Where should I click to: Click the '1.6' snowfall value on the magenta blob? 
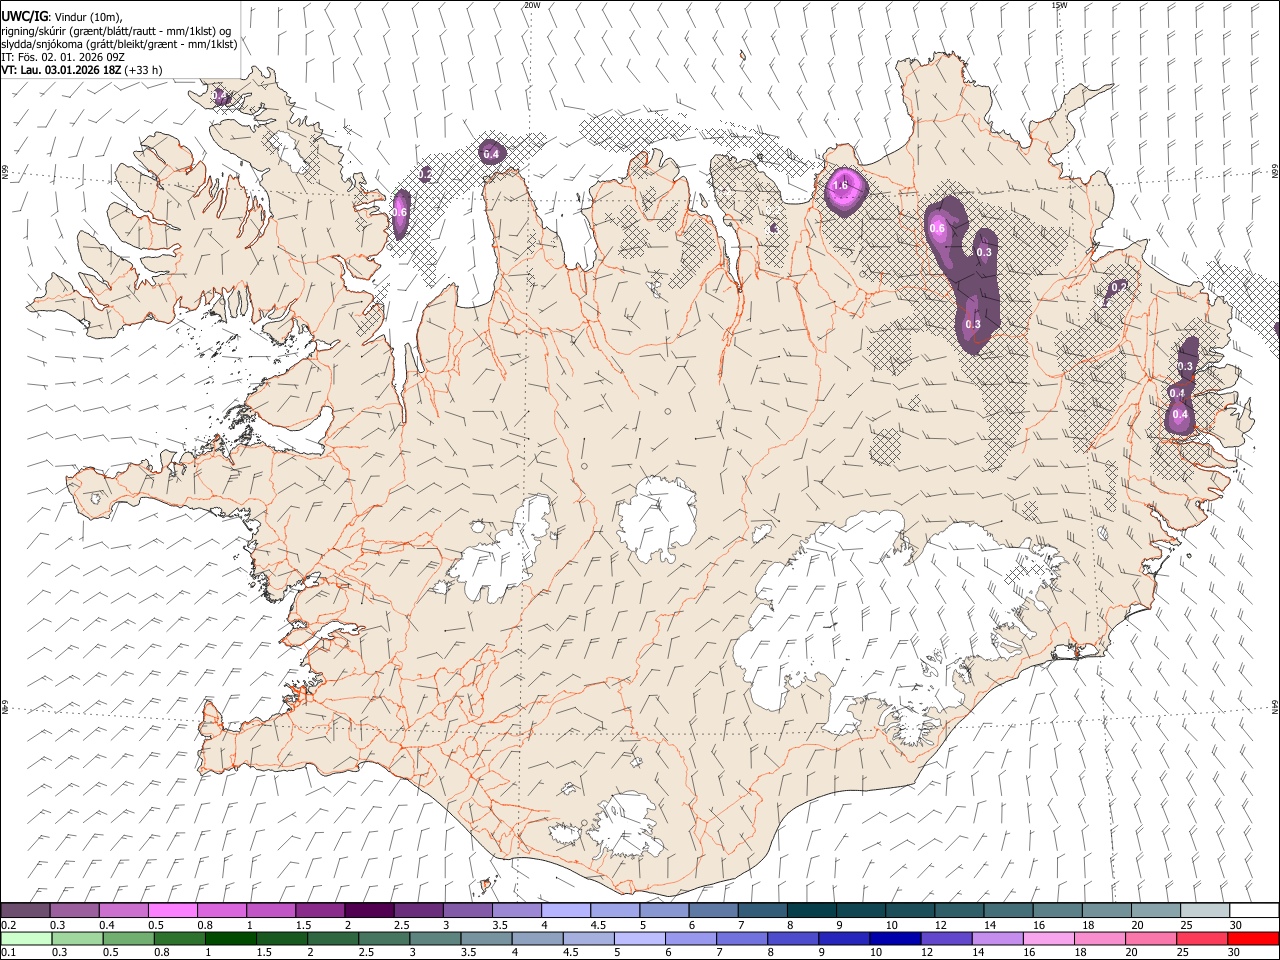(841, 185)
